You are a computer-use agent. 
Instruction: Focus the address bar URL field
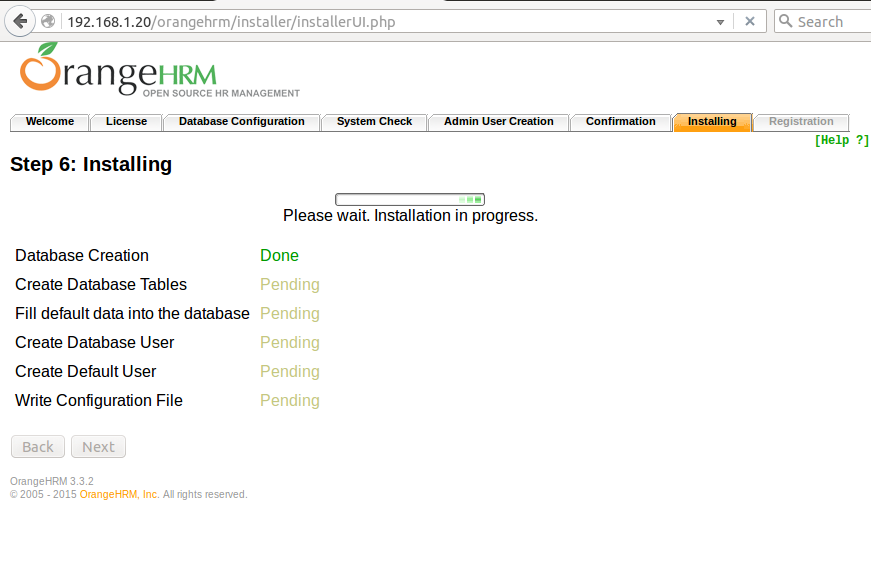coord(389,22)
